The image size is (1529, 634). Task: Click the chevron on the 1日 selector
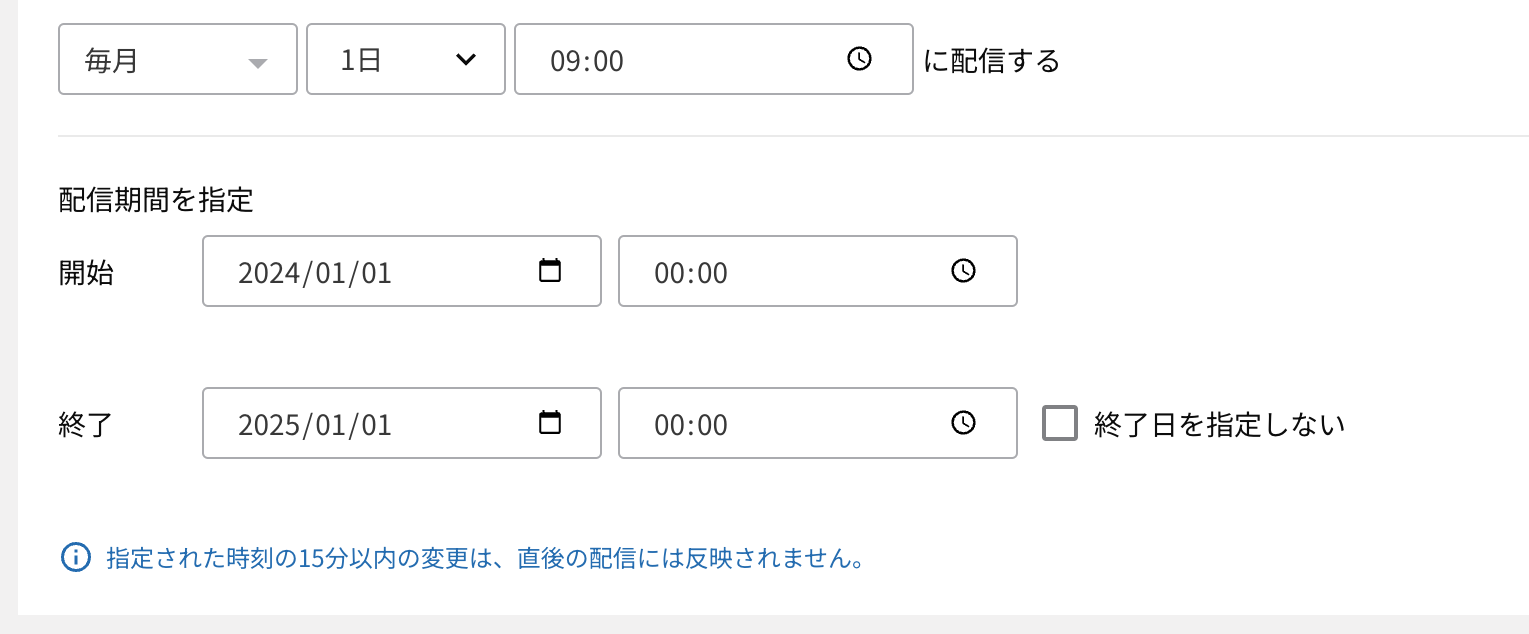pyautogui.click(x=465, y=60)
